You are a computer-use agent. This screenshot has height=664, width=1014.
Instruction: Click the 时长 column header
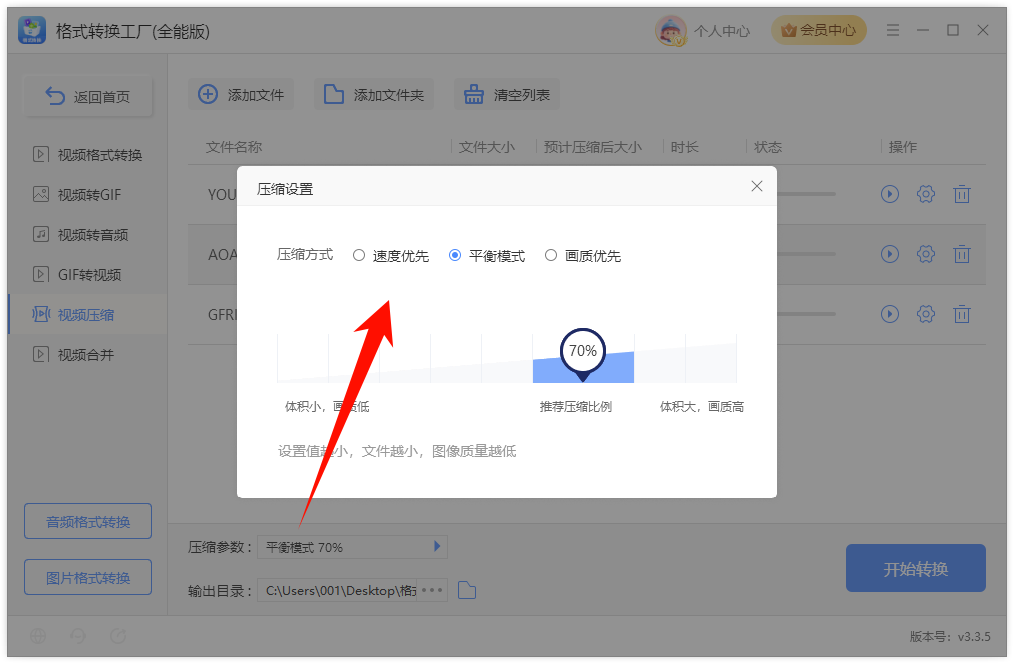685,147
